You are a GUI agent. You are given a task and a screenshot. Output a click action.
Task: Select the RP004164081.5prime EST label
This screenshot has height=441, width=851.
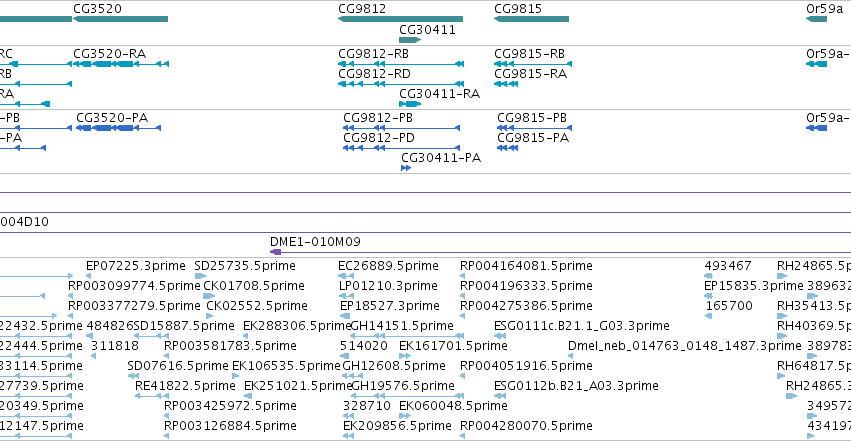point(526,266)
